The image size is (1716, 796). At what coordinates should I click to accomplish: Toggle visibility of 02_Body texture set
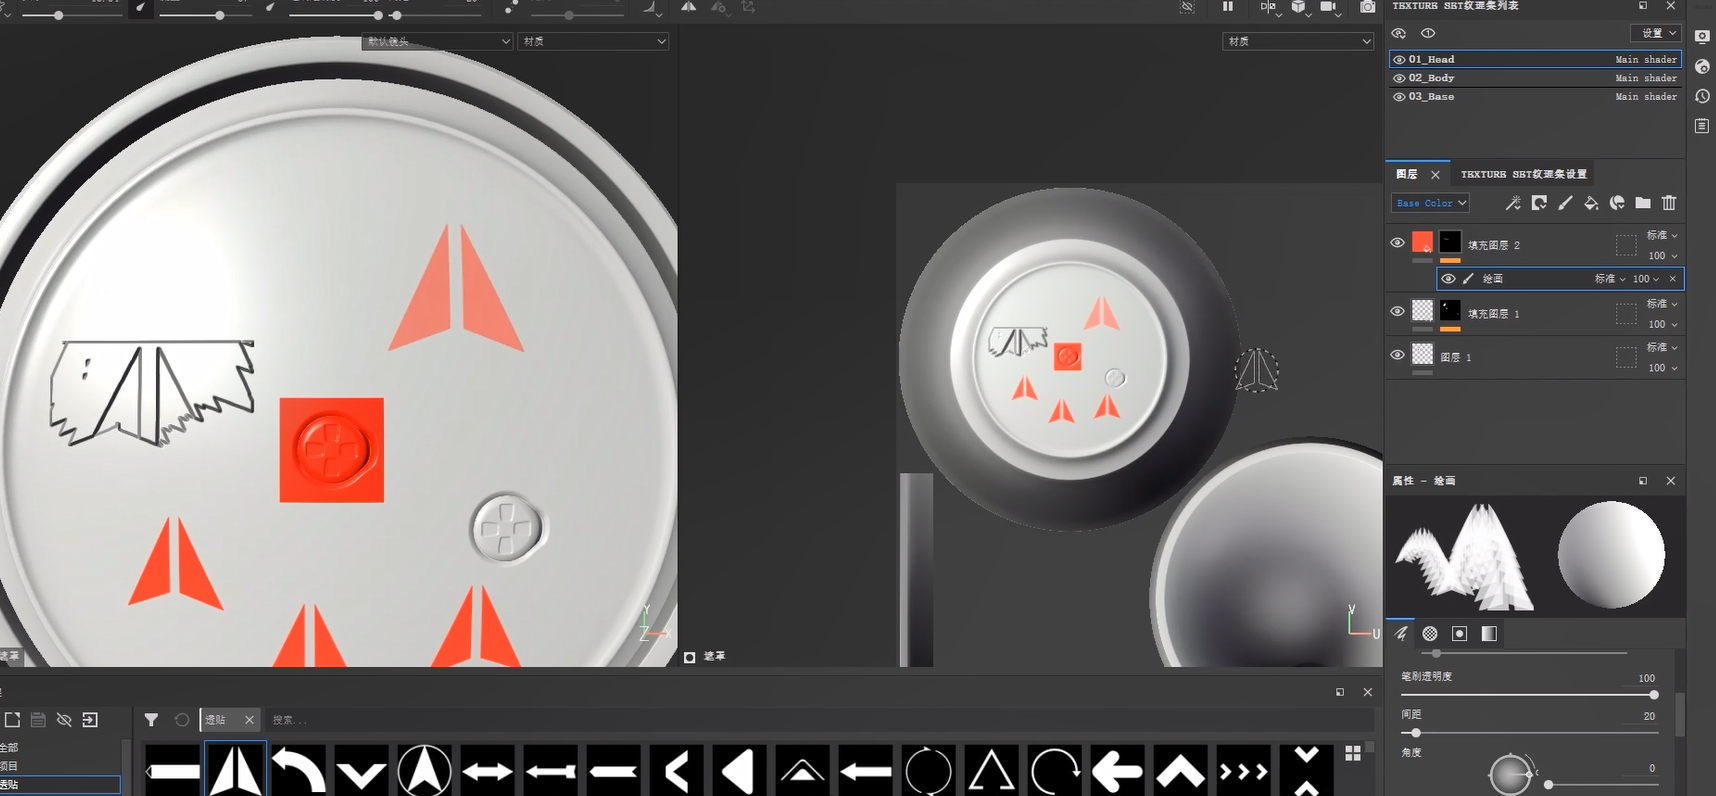1399,78
